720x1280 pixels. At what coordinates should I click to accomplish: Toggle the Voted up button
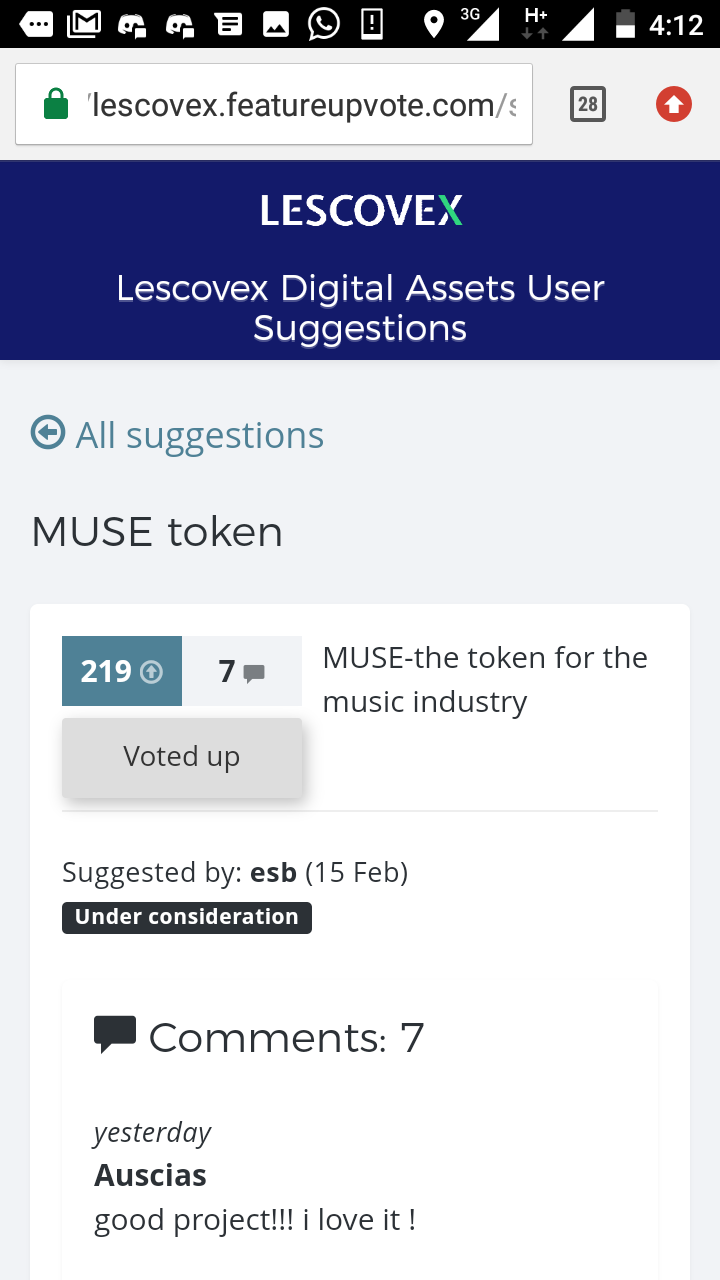tap(182, 757)
